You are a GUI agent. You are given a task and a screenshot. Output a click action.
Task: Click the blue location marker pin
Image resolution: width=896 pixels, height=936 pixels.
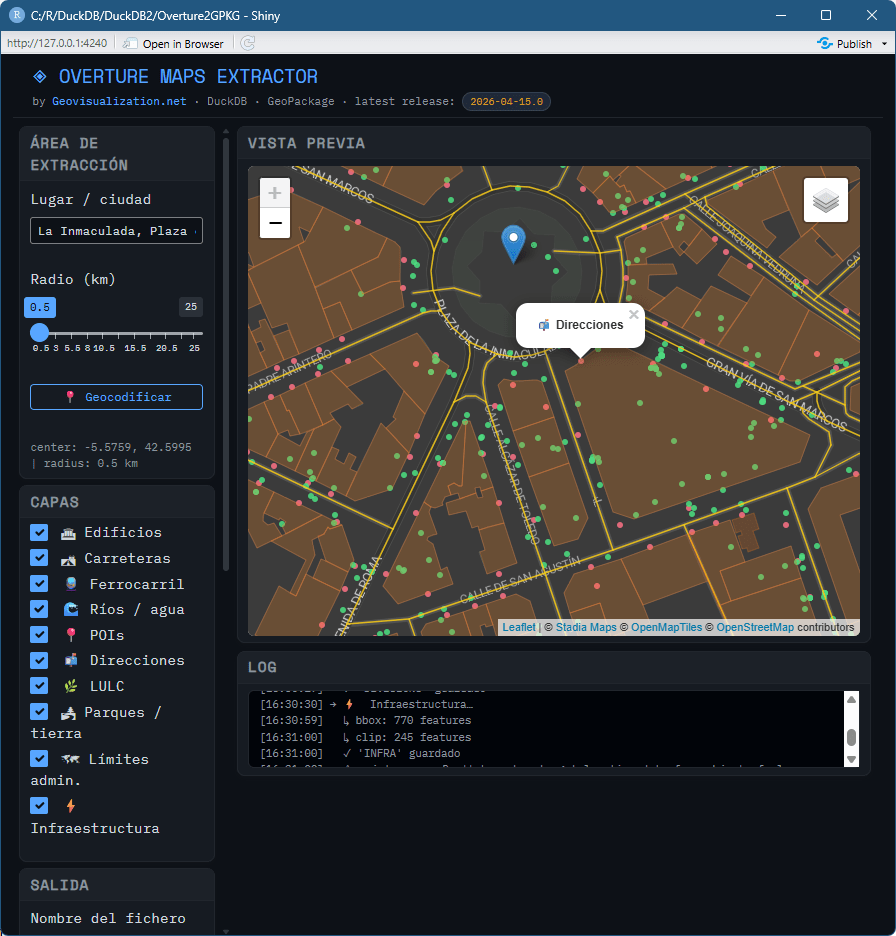(x=513, y=243)
